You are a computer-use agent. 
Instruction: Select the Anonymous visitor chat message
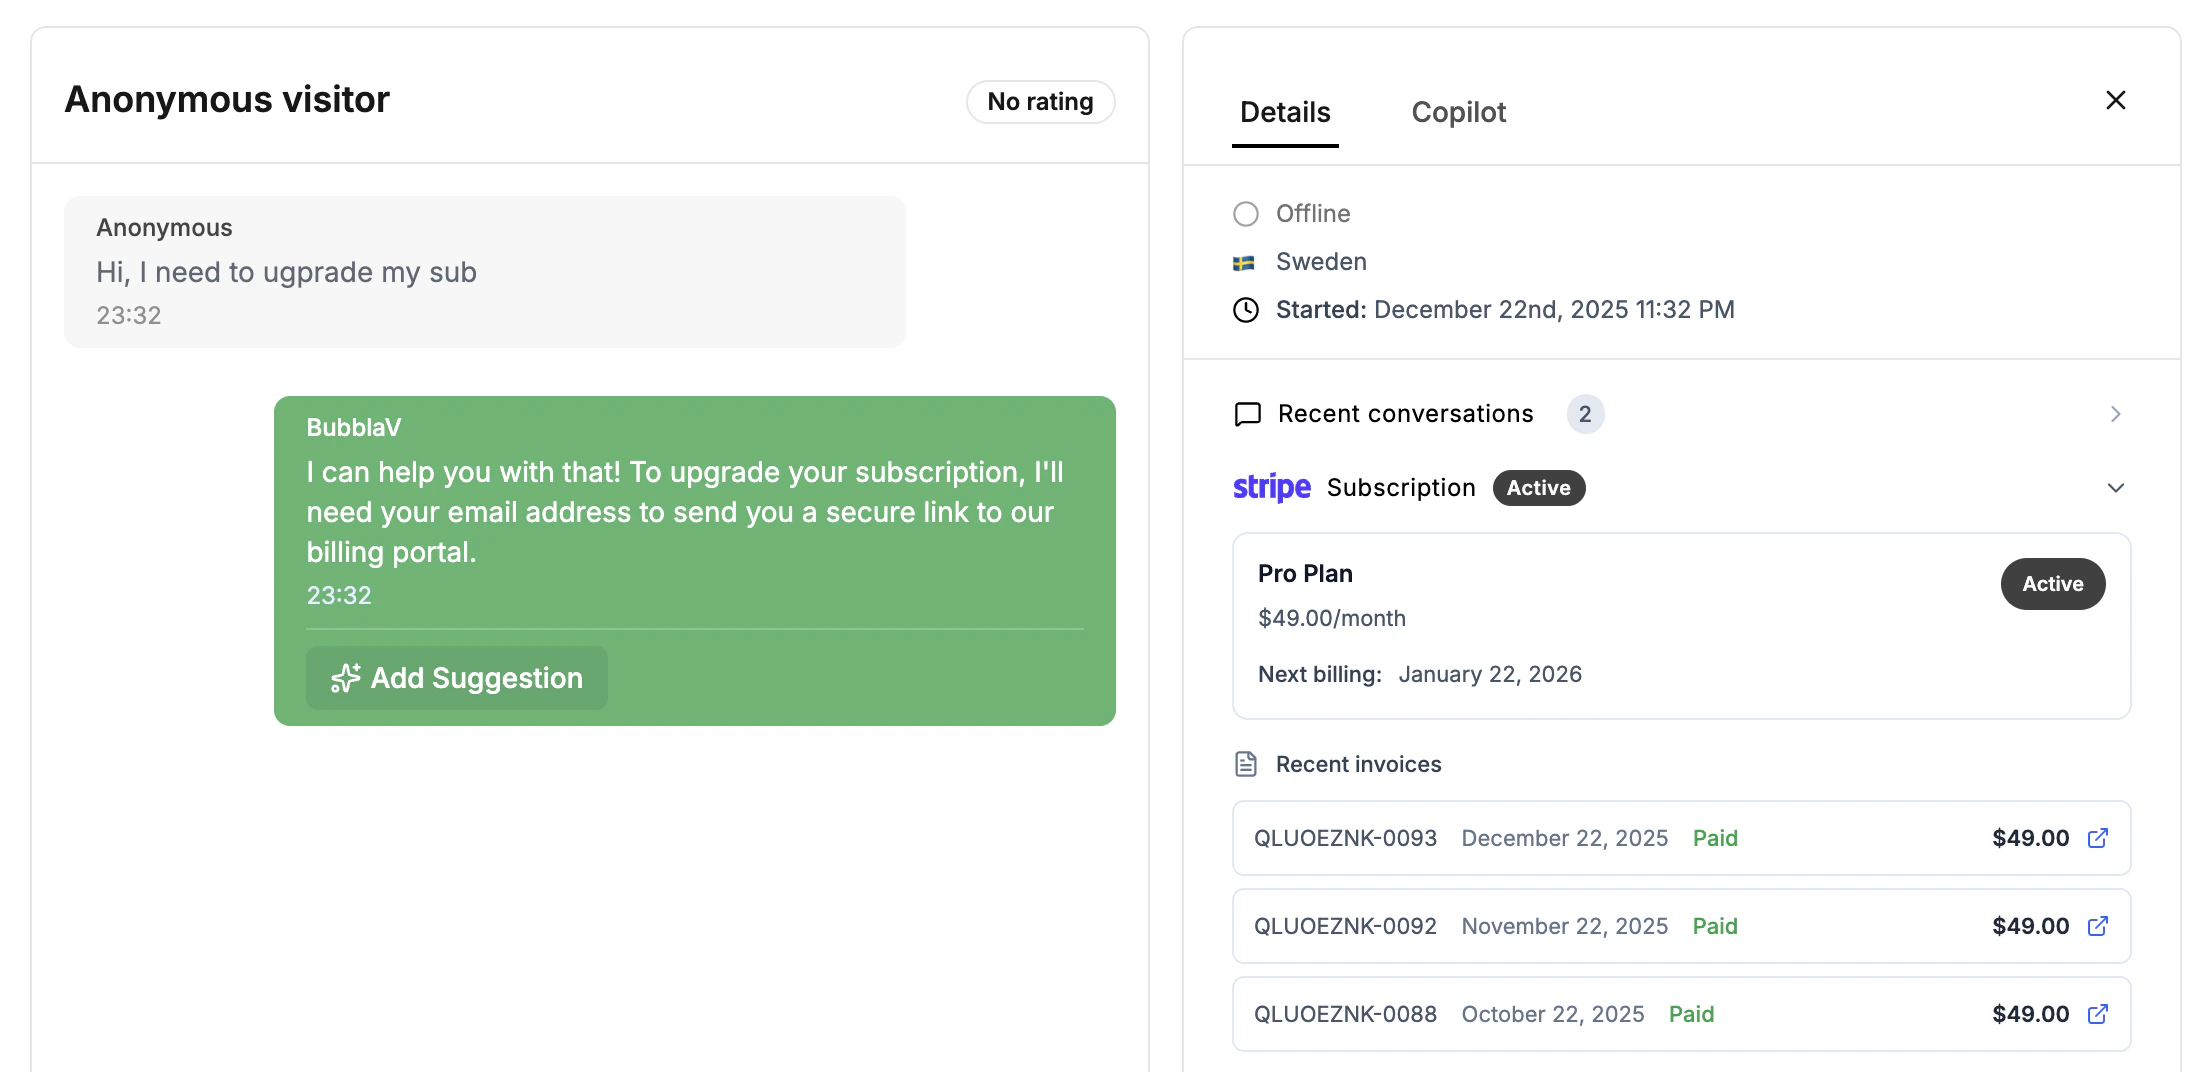485,271
